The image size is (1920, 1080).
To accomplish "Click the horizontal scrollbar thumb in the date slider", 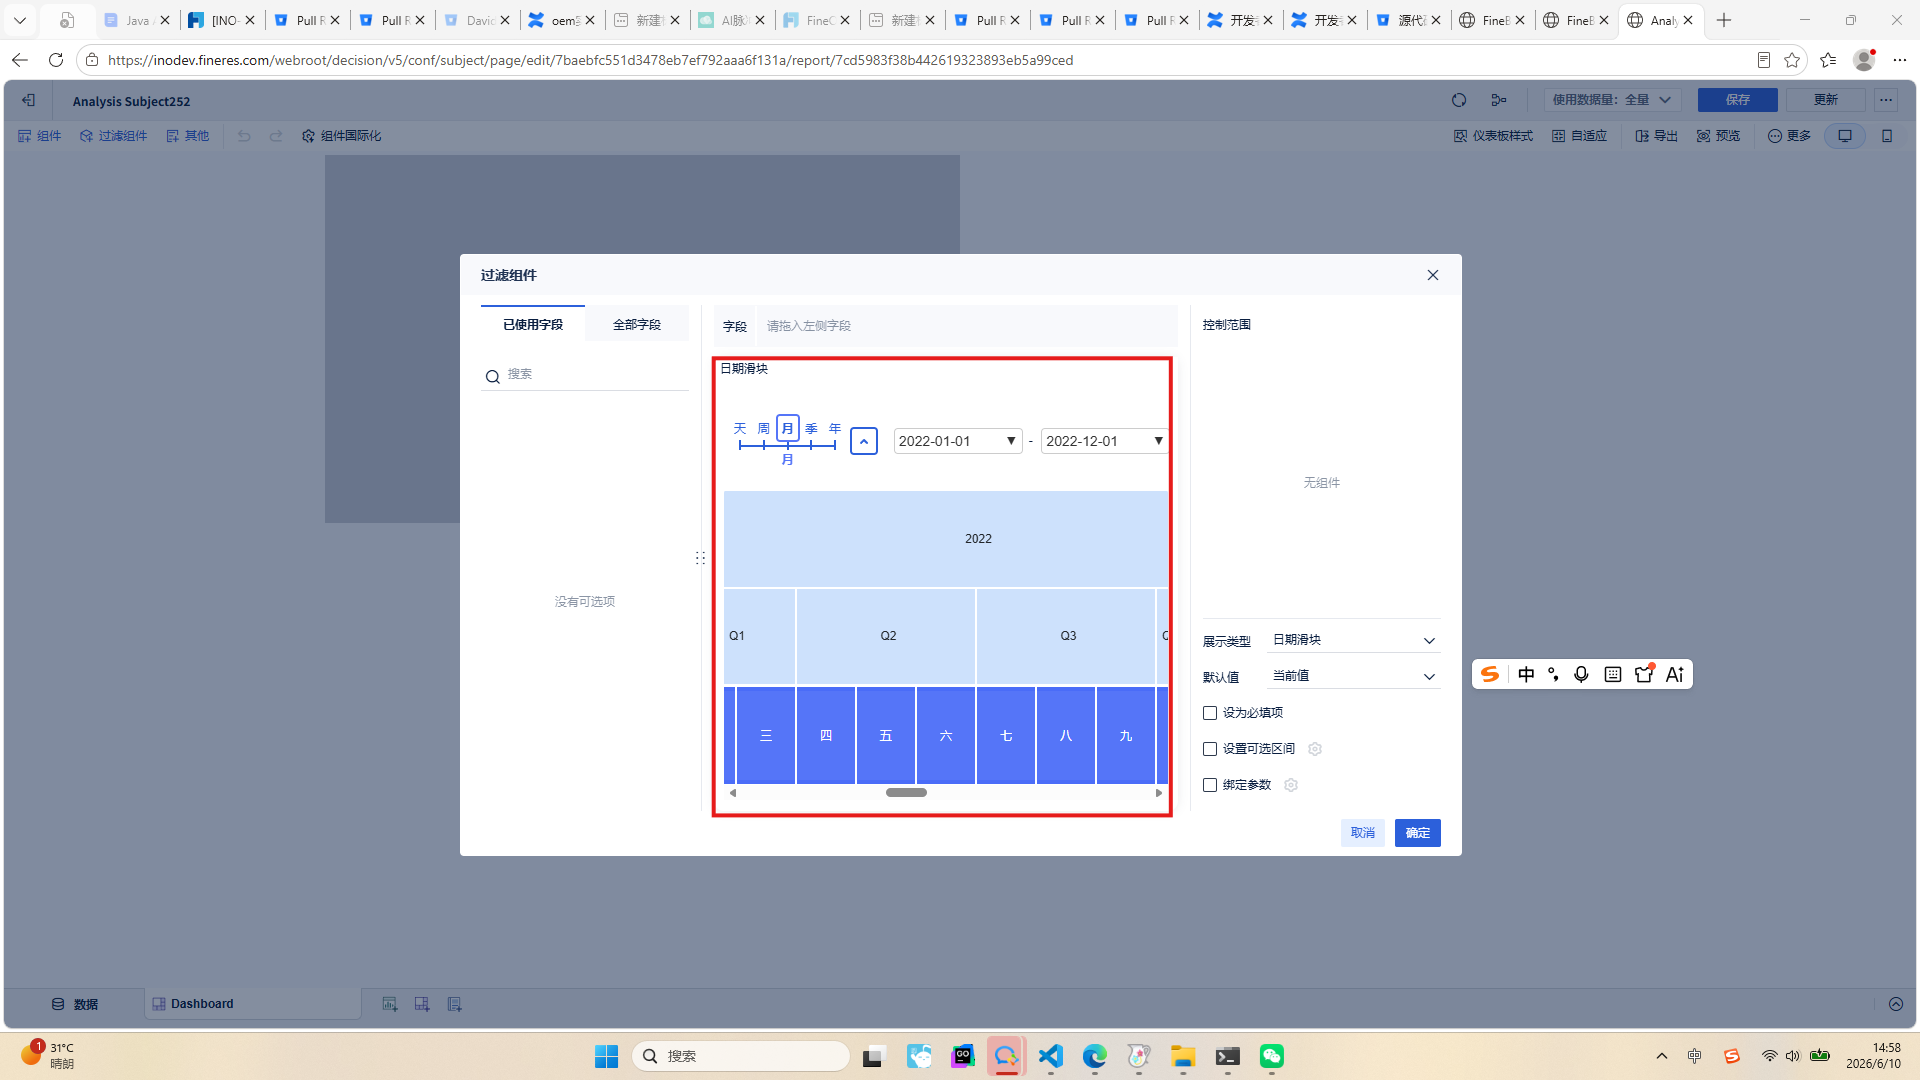I will (x=906, y=793).
